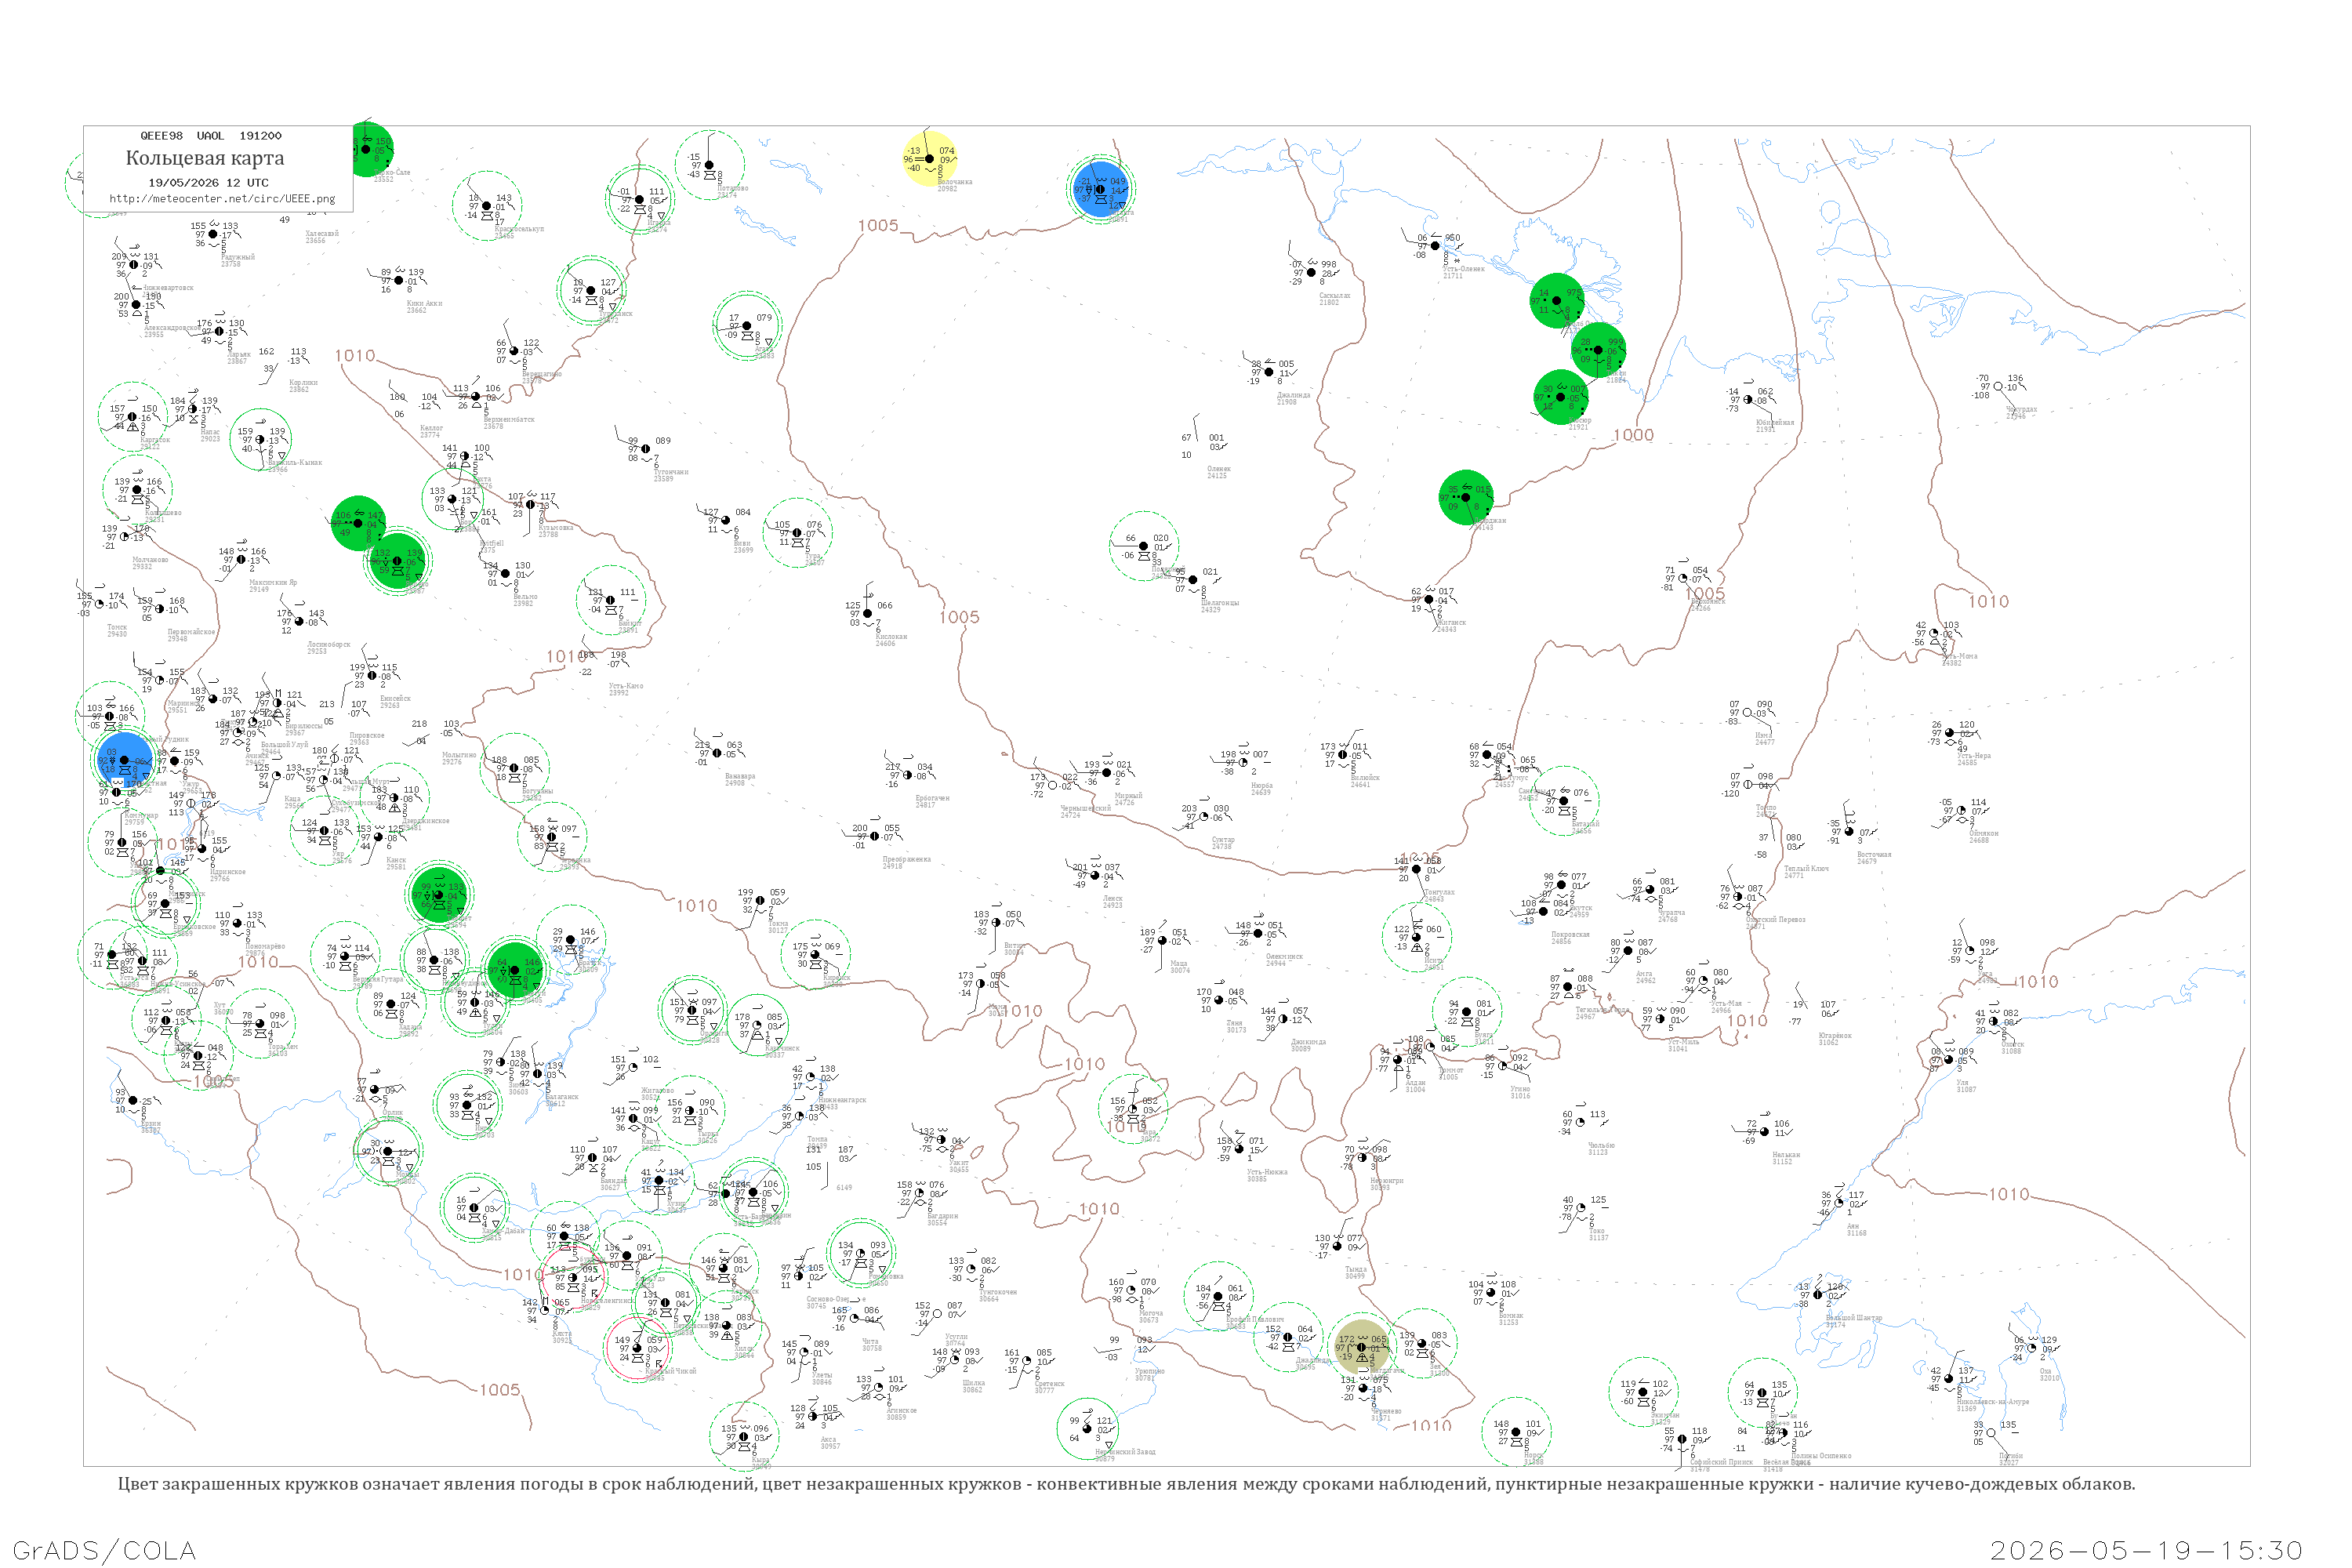2352x1568 pixels.
Task: Click the blue filled circle on the map's left edge
Action: coord(125,760)
